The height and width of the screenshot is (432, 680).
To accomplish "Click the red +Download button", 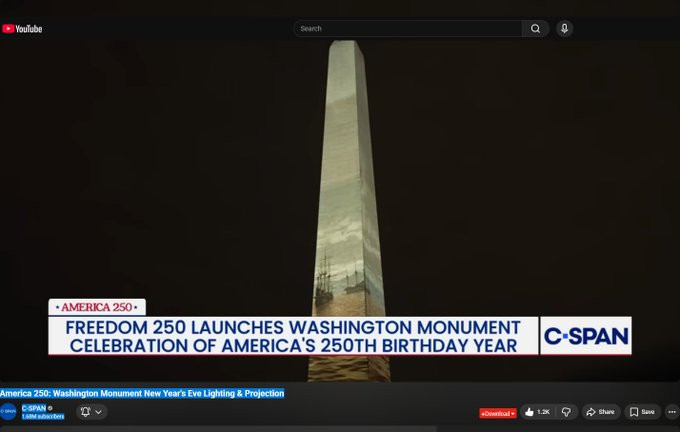I will (497, 413).
